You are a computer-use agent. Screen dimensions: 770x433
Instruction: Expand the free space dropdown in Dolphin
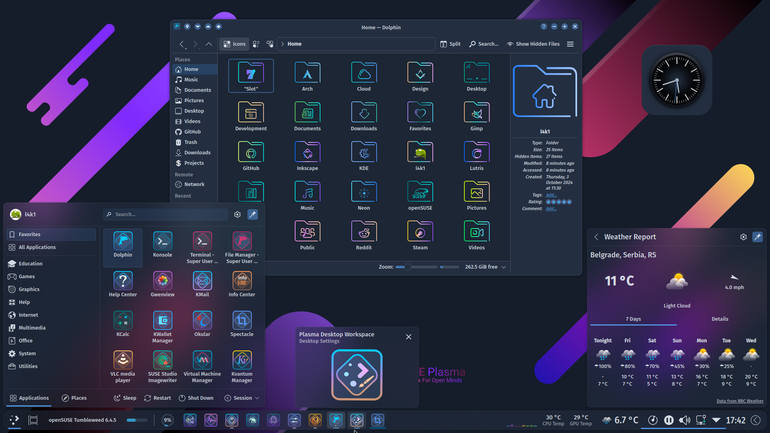pos(503,267)
